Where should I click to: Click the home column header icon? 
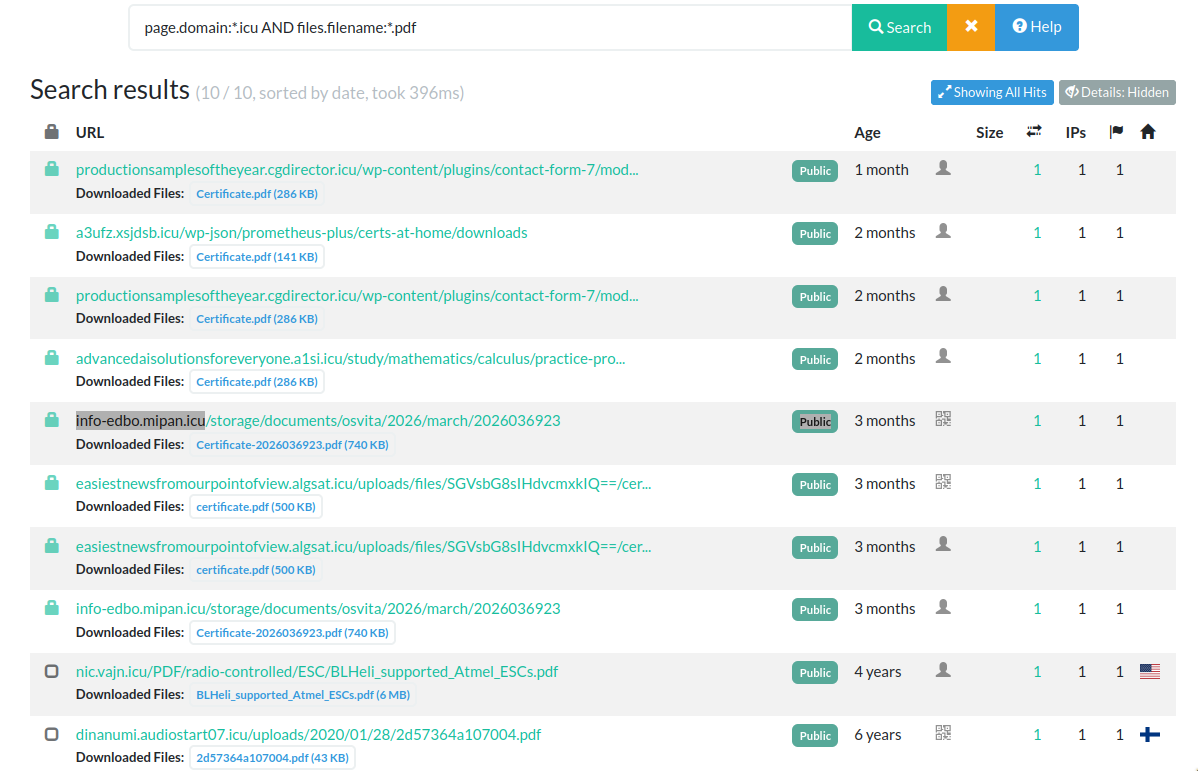pyautogui.click(x=1148, y=131)
